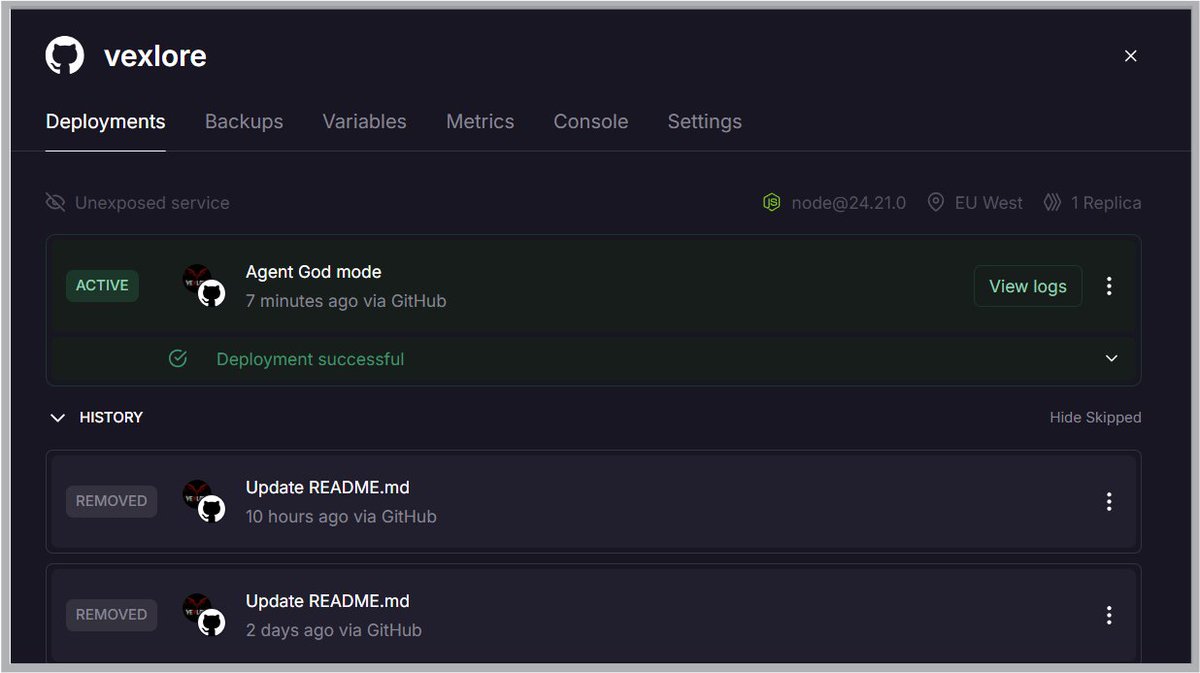
Task: Click the Node.js hexagon icon
Action: (772, 203)
